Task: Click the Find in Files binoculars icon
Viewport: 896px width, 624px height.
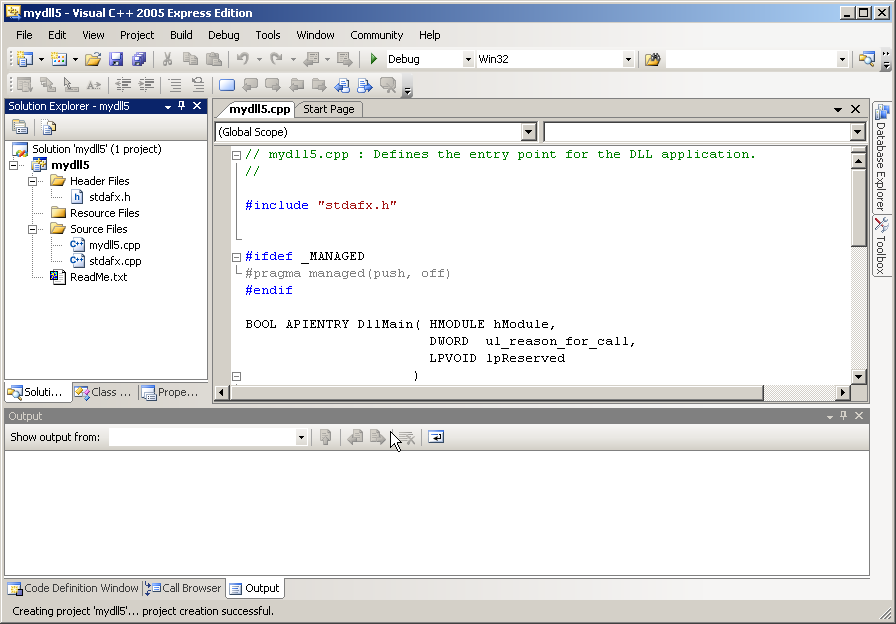Action: [653, 59]
